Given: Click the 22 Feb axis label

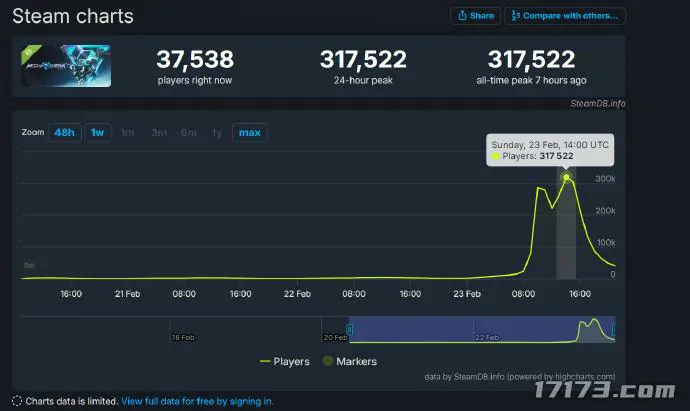Looking at the screenshot, I should 297,294.
